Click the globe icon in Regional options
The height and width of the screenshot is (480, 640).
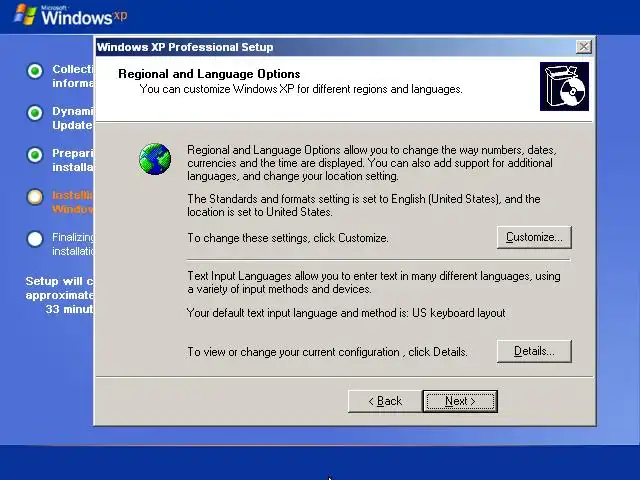pyautogui.click(x=155, y=159)
